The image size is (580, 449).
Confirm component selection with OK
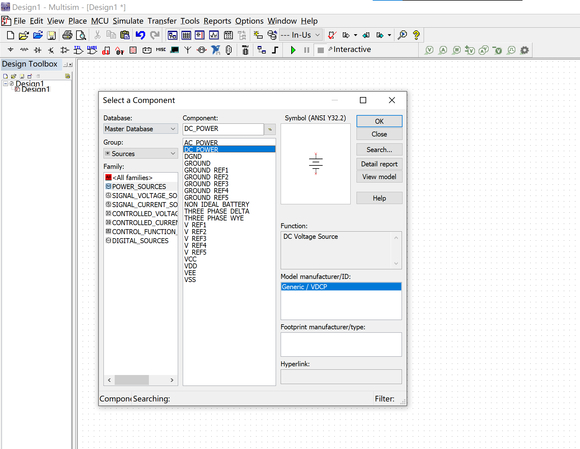tap(379, 121)
